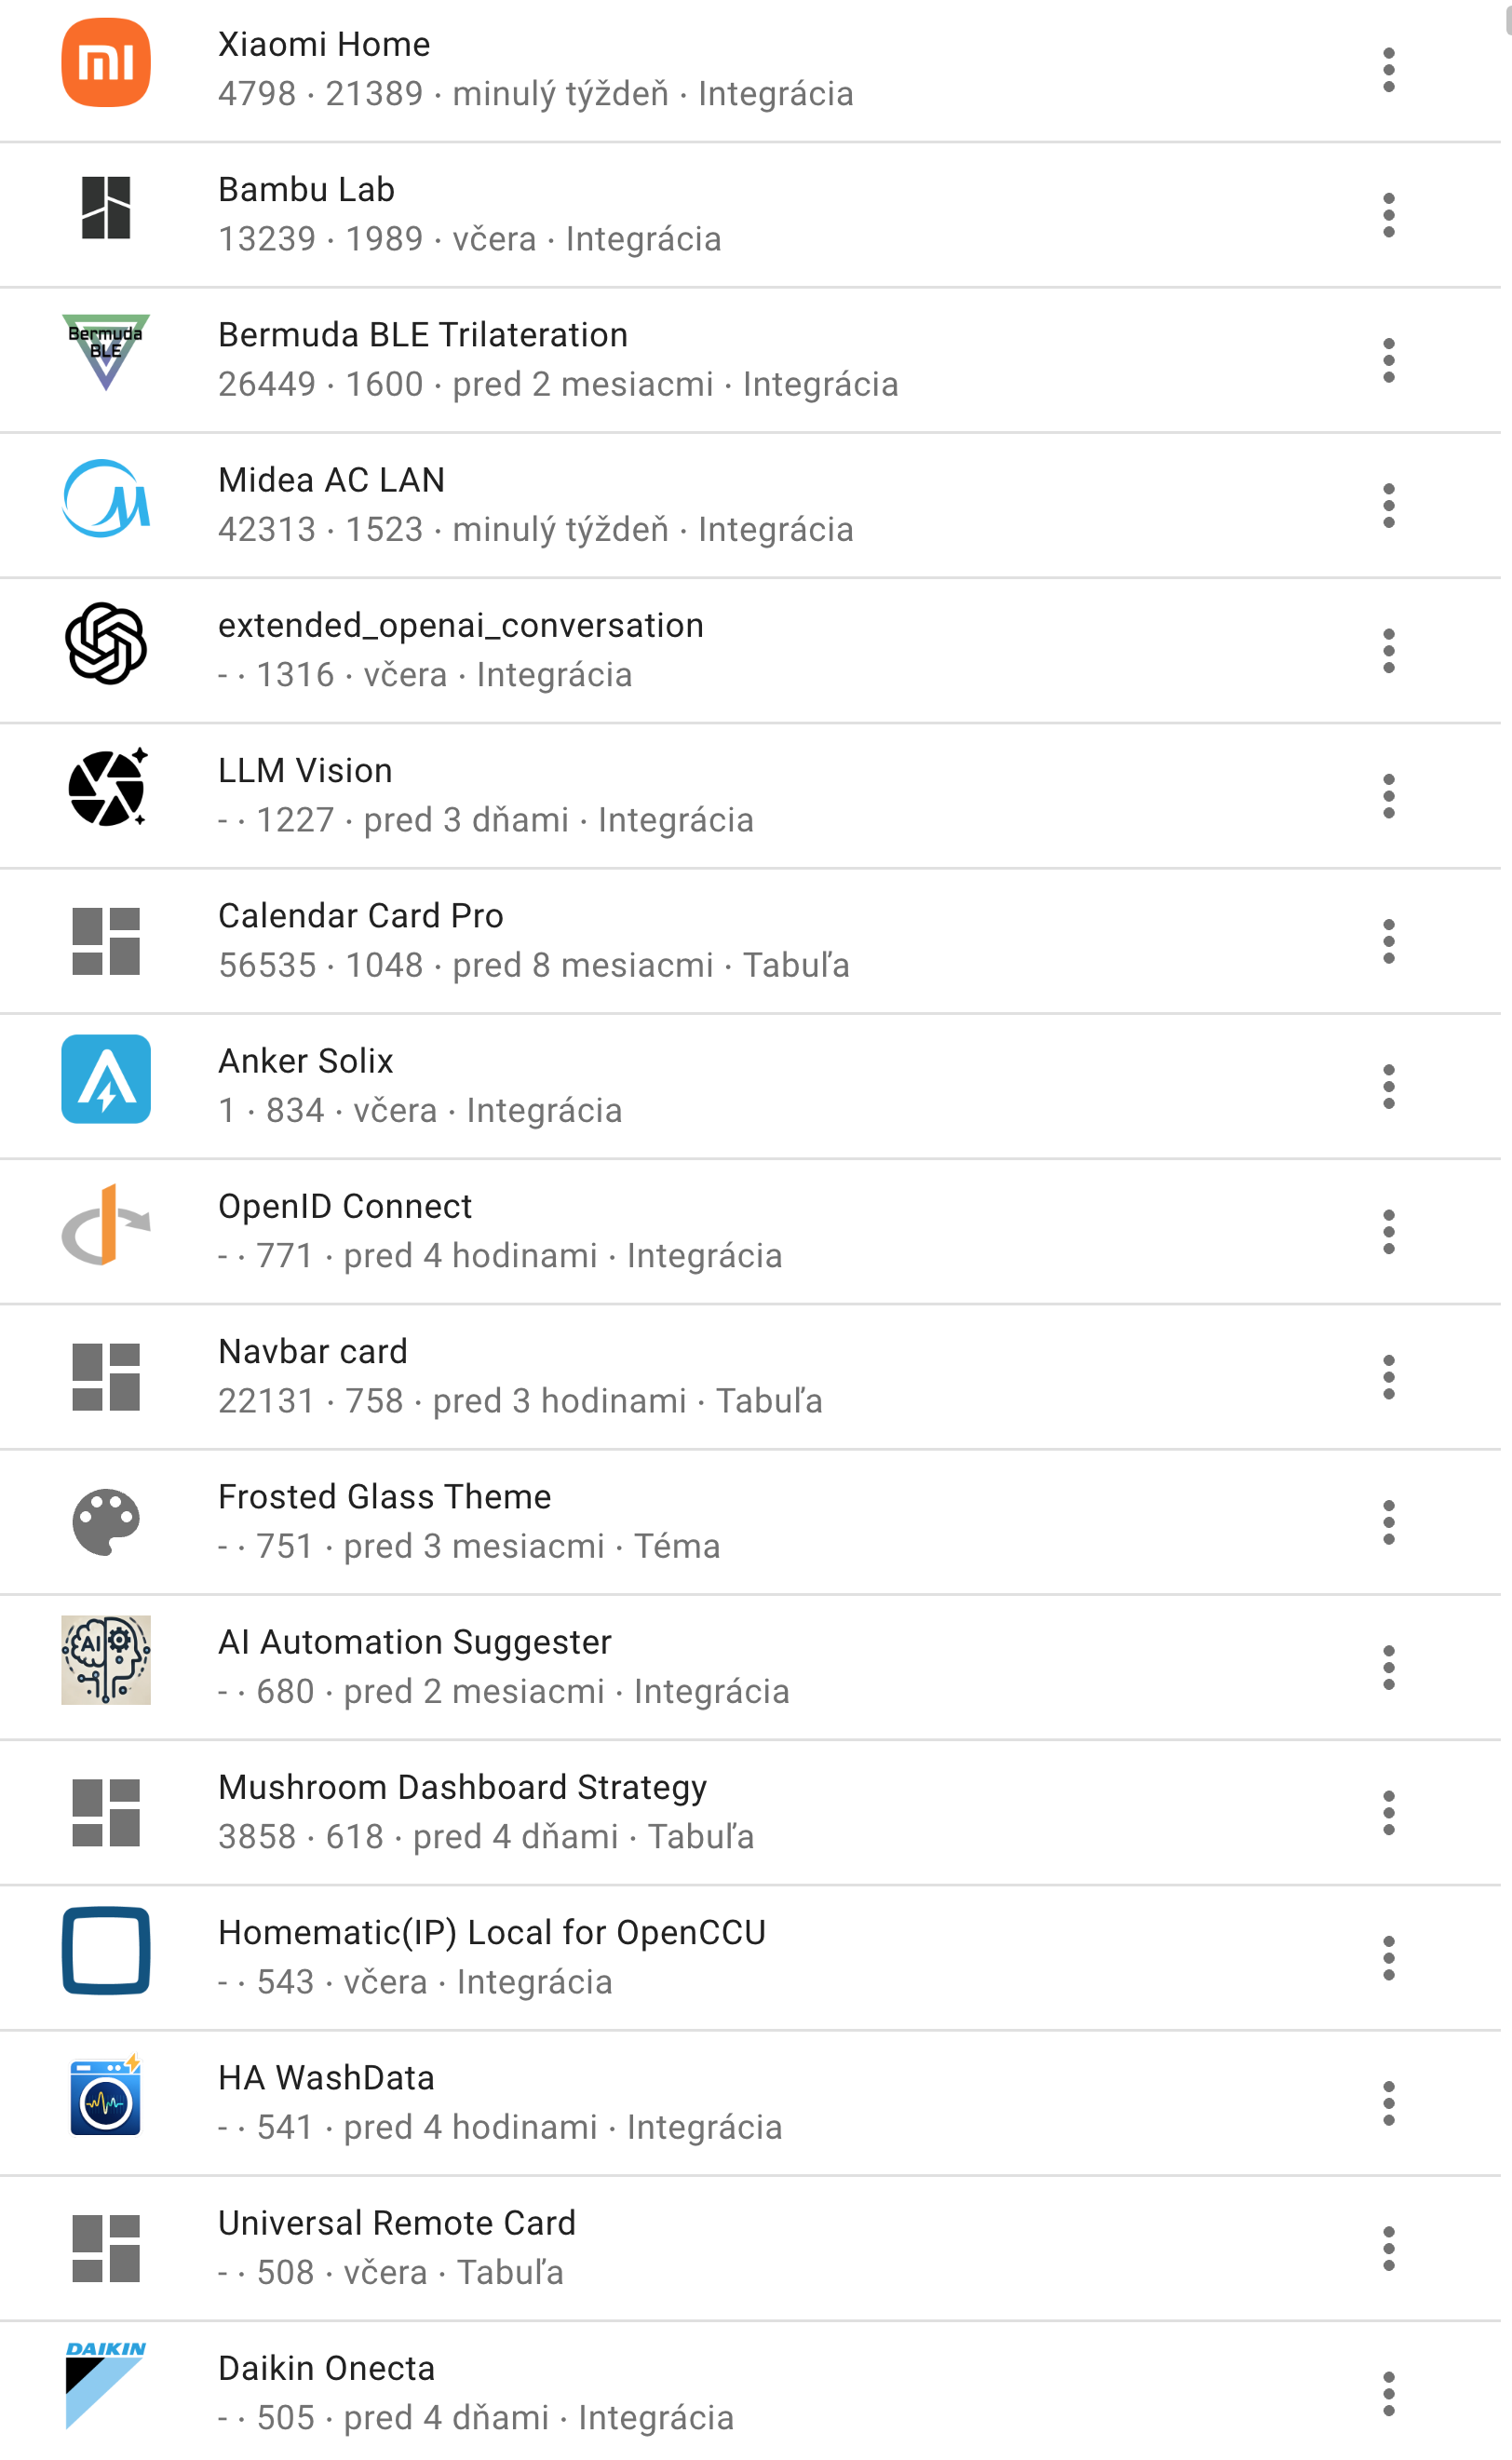Click the Bermuda BLE triangle icon
The width and height of the screenshot is (1512, 2460).
[106, 352]
